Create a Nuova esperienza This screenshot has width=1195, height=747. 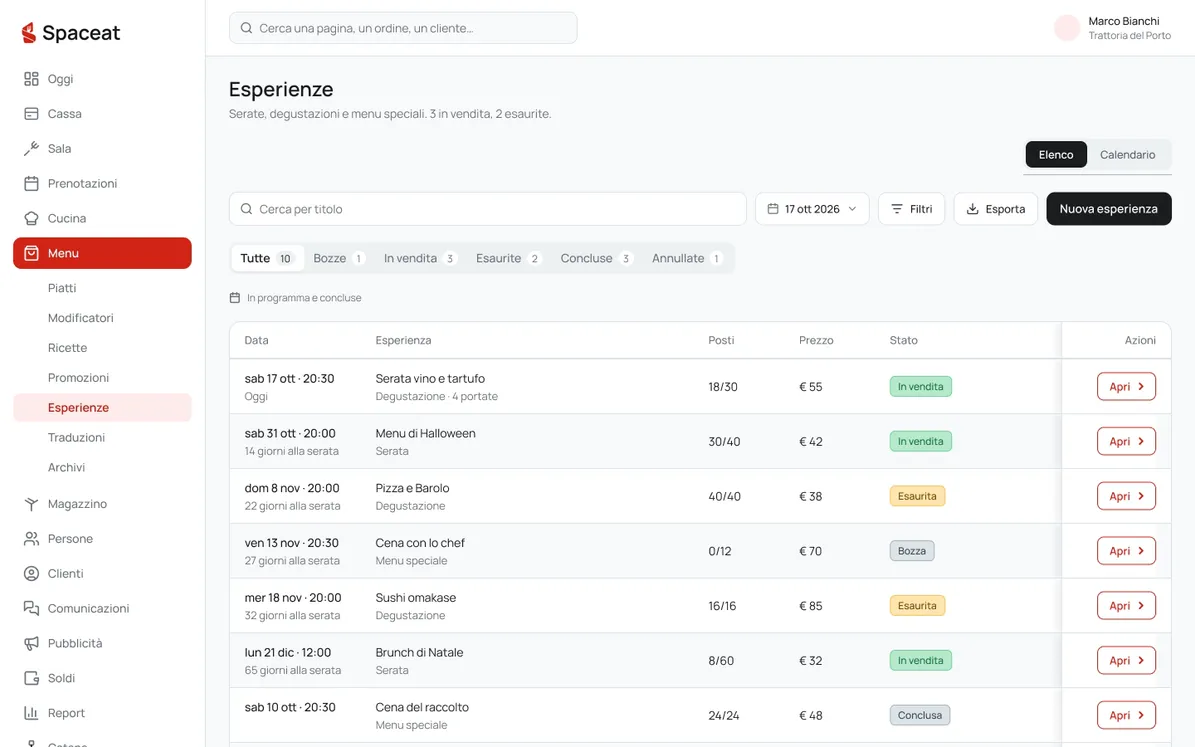1108,209
